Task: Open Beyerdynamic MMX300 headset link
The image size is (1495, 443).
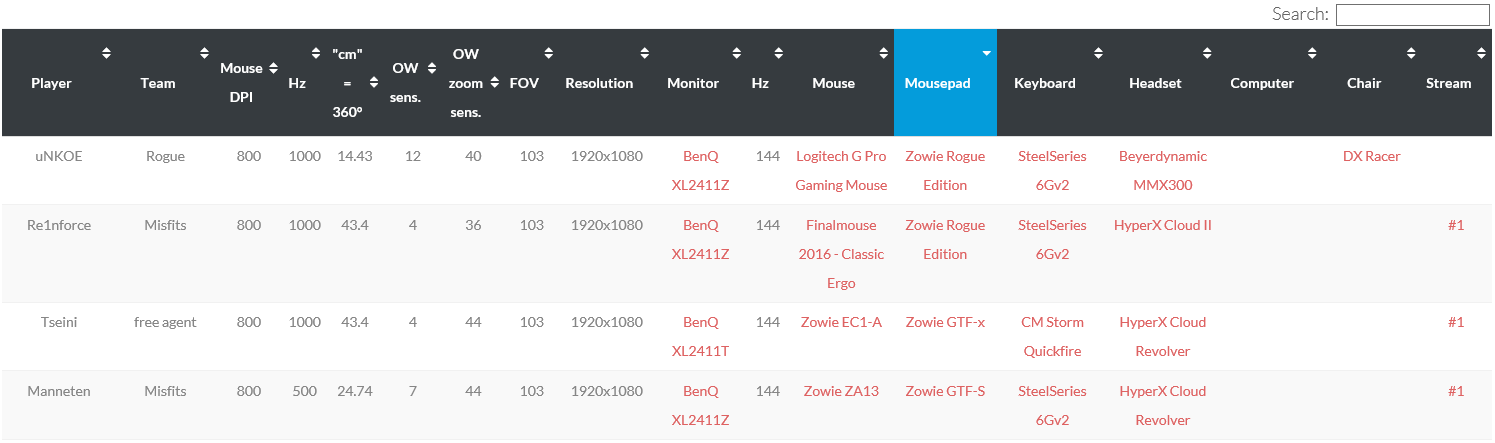Action: tap(1163, 171)
